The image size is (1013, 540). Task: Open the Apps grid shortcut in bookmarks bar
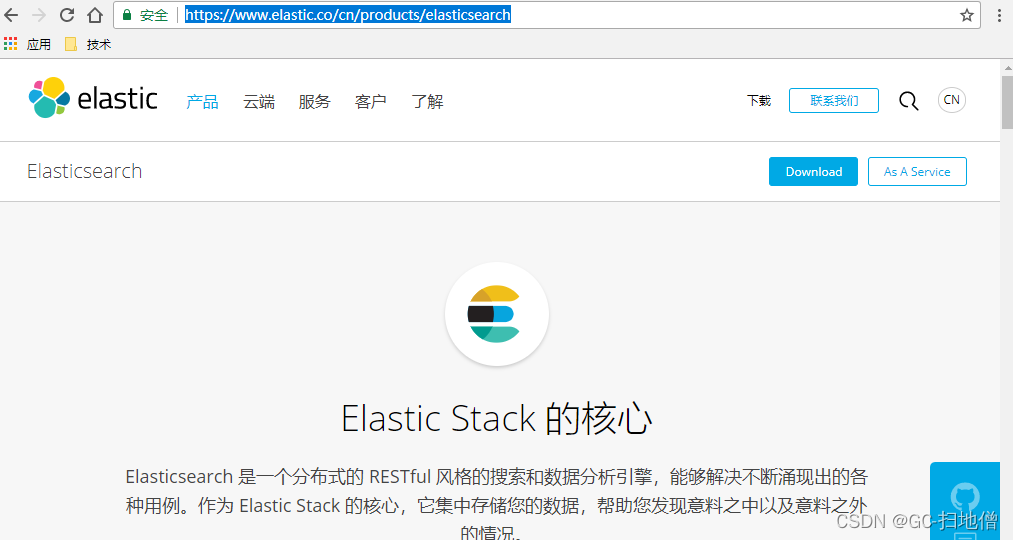coord(10,44)
